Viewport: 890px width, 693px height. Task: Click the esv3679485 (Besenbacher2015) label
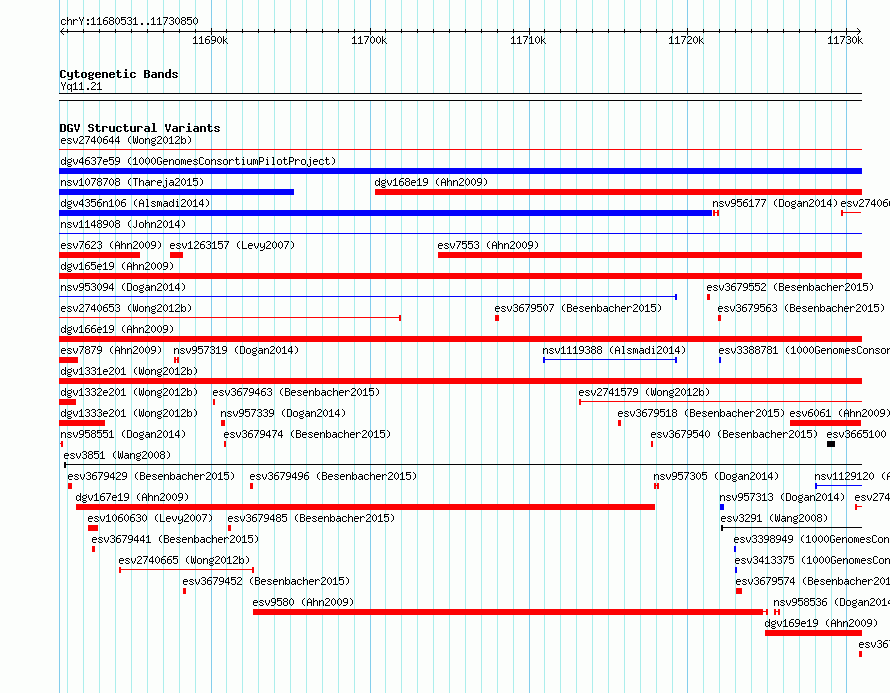pyautogui.click(x=311, y=518)
